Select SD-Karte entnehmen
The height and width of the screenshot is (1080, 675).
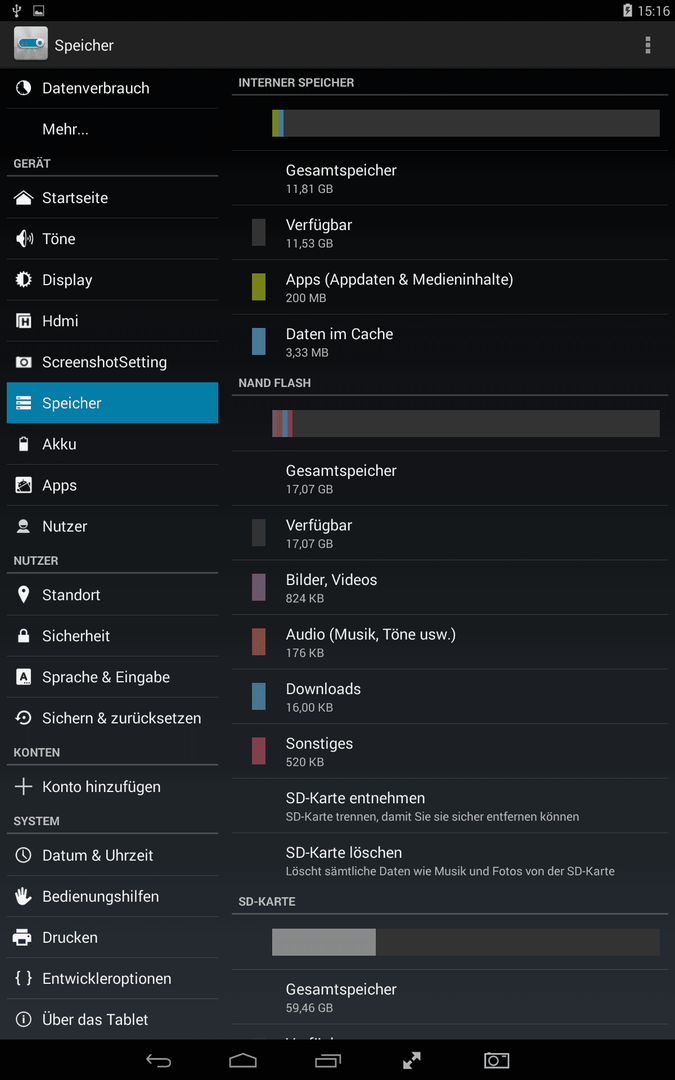click(x=450, y=806)
